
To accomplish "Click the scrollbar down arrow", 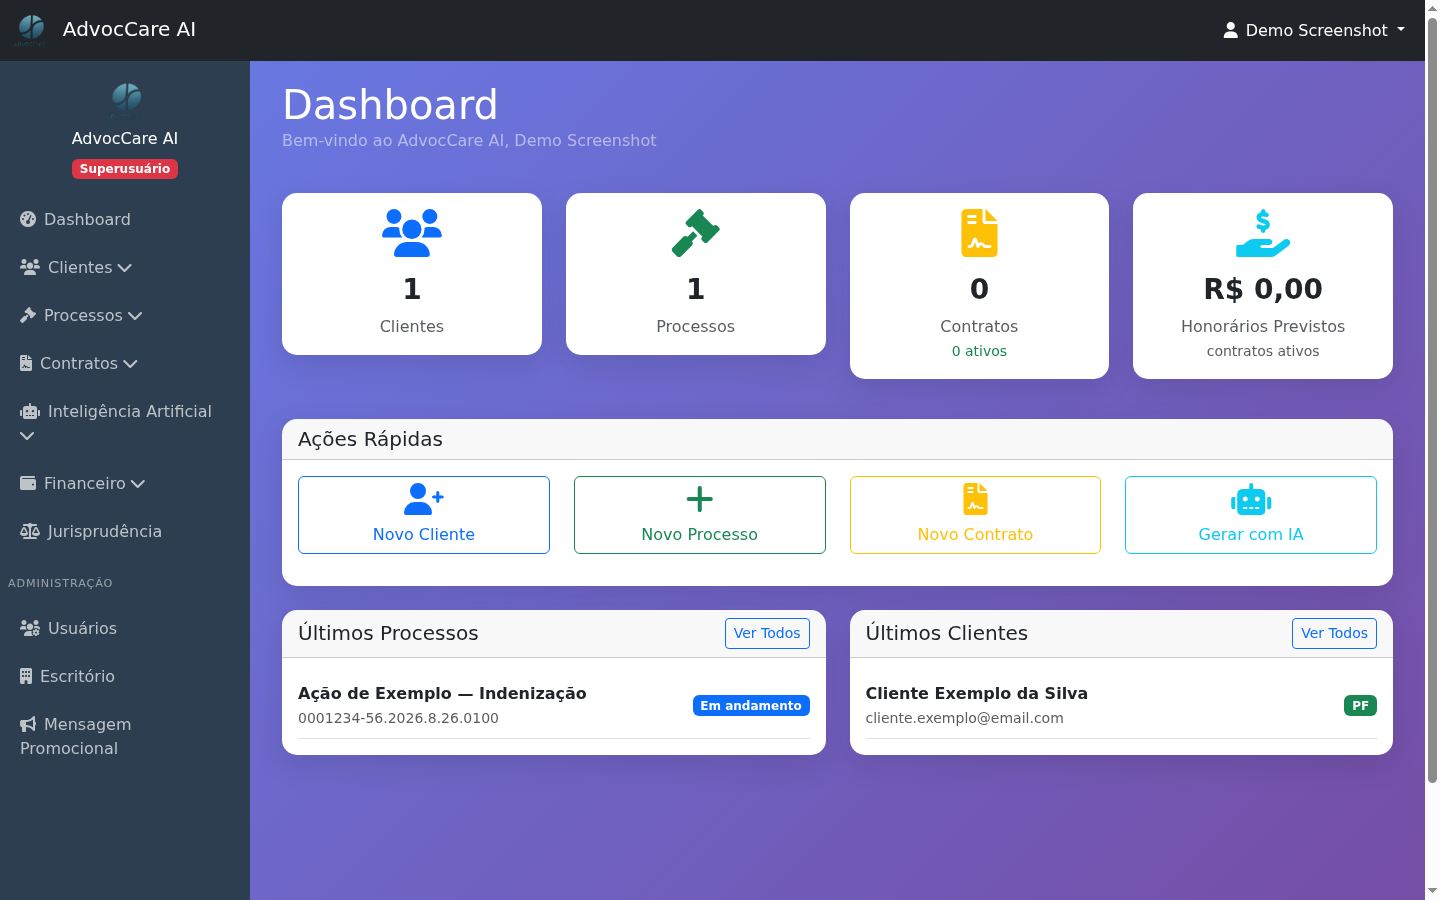I will [x=1432, y=891].
